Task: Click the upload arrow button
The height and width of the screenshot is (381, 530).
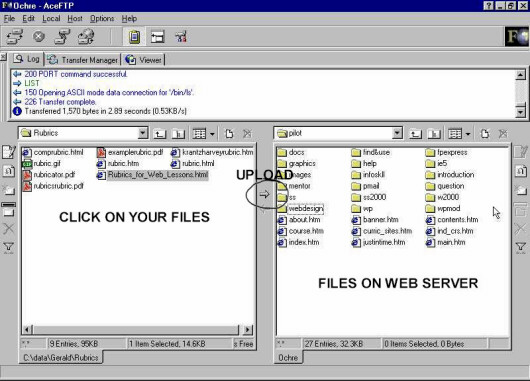Action: point(264,194)
